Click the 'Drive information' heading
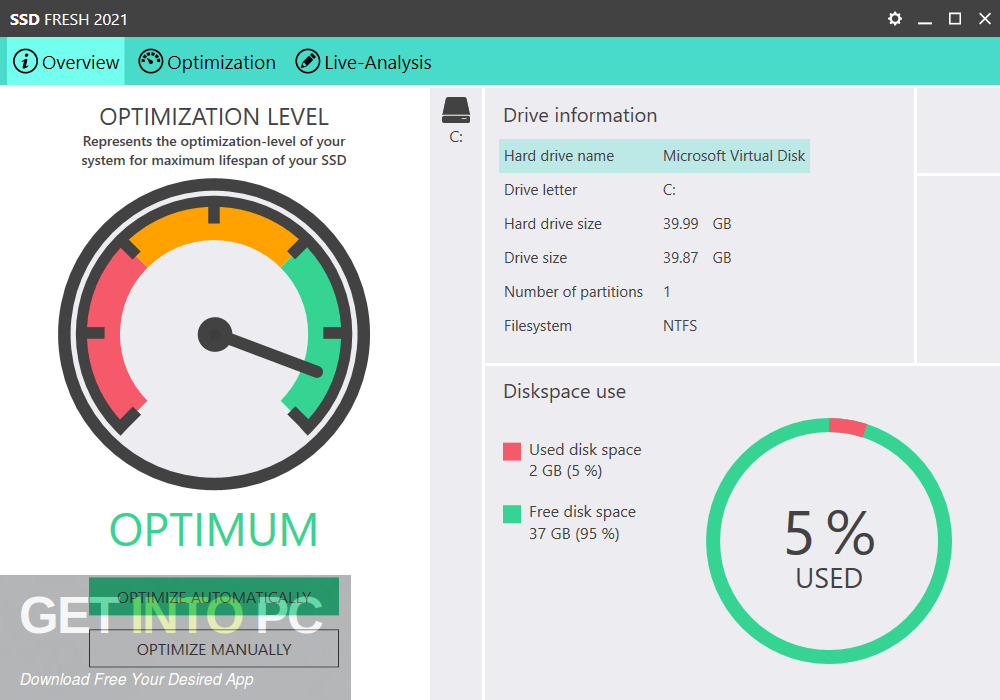Screen dimensions: 1000x700 (580, 115)
